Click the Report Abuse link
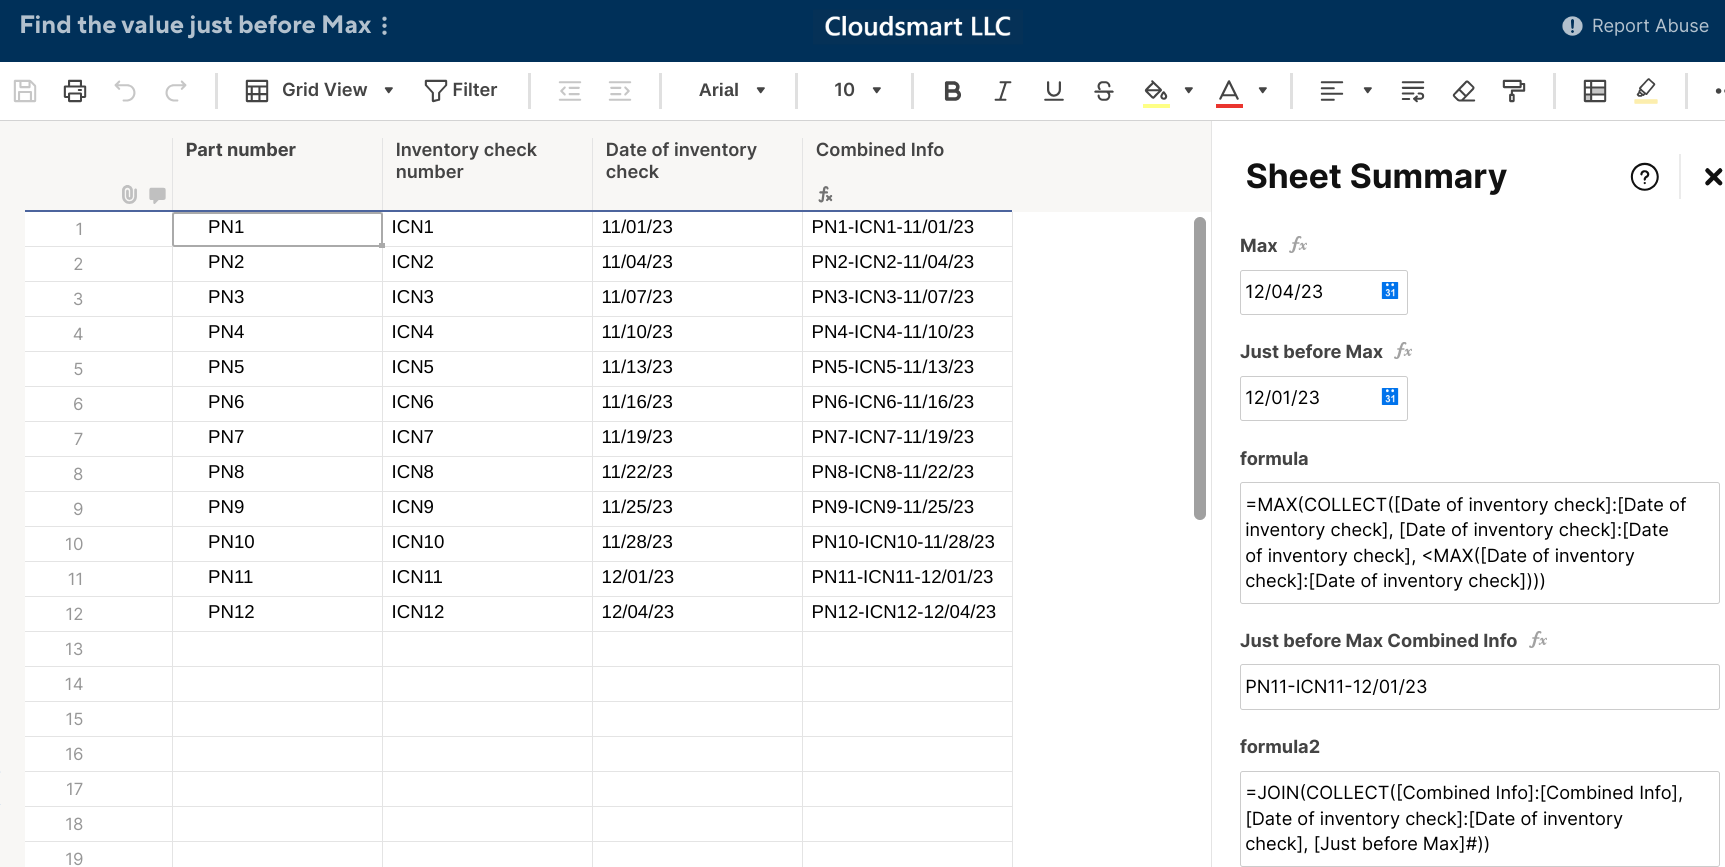This screenshot has width=1725, height=867. [1636, 26]
